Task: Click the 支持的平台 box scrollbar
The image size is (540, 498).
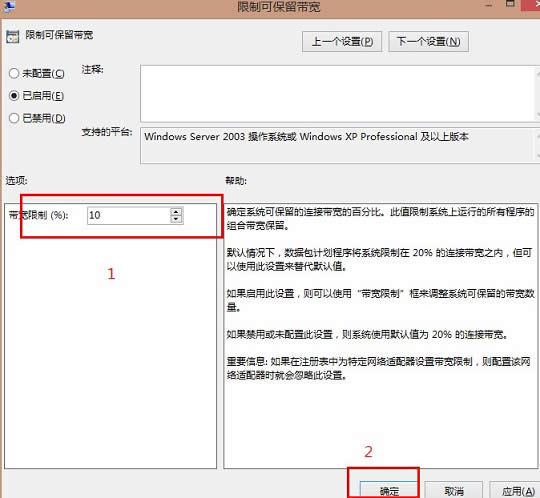Action: point(537,145)
